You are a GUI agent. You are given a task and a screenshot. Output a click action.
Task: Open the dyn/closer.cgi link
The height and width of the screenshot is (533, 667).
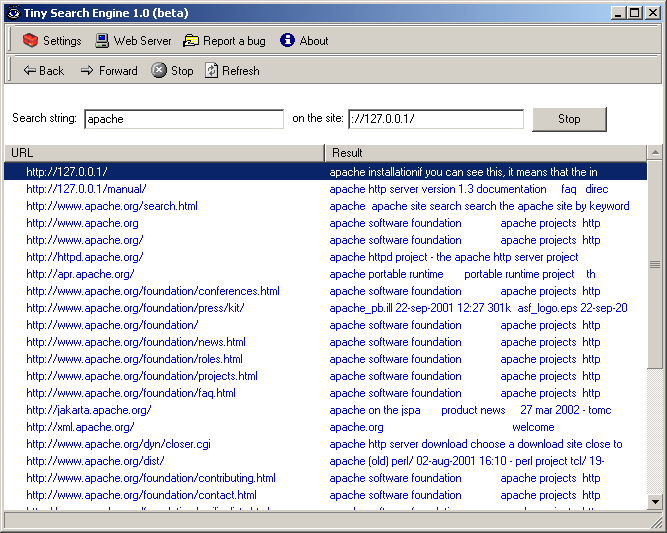(118, 444)
